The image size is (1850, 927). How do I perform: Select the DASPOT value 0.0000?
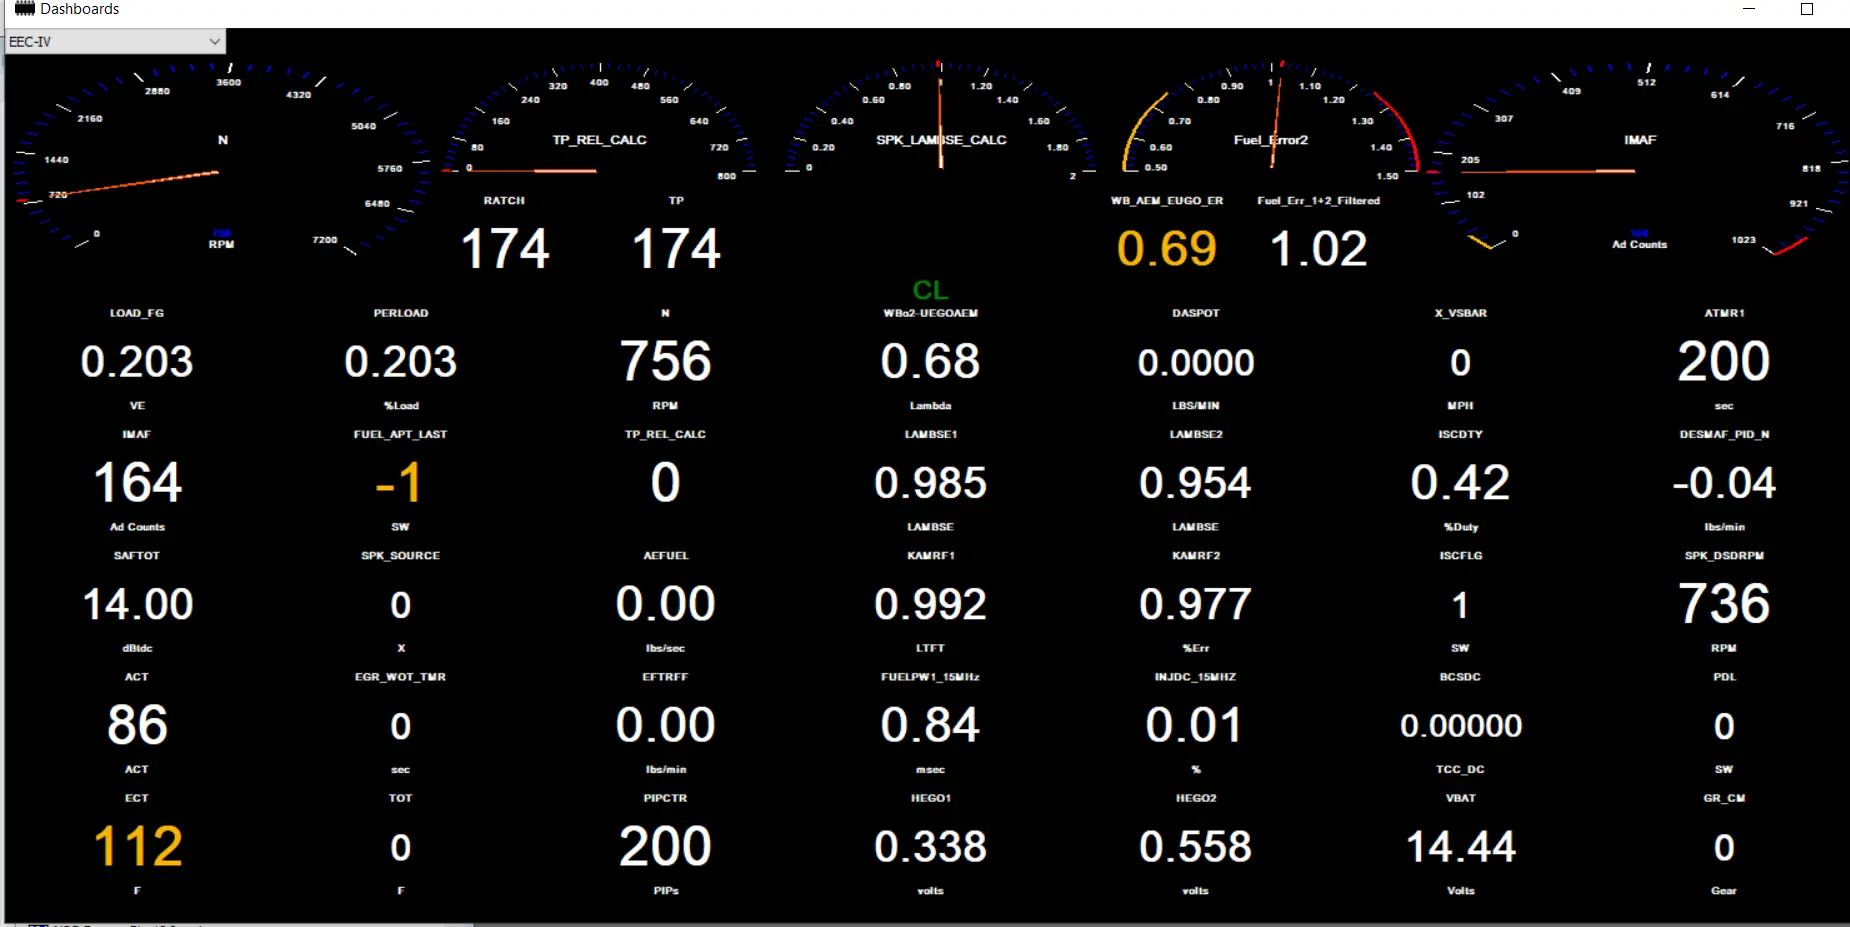coord(1196,363)
